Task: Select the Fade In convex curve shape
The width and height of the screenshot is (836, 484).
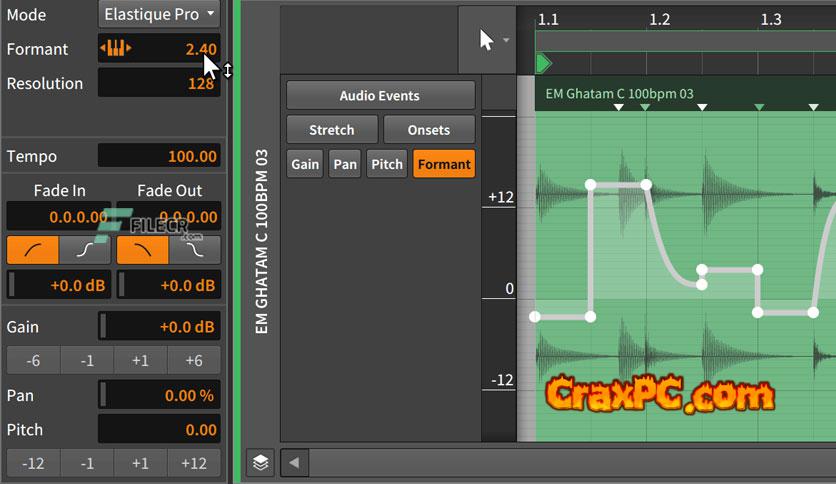Action: pos(33,249)
